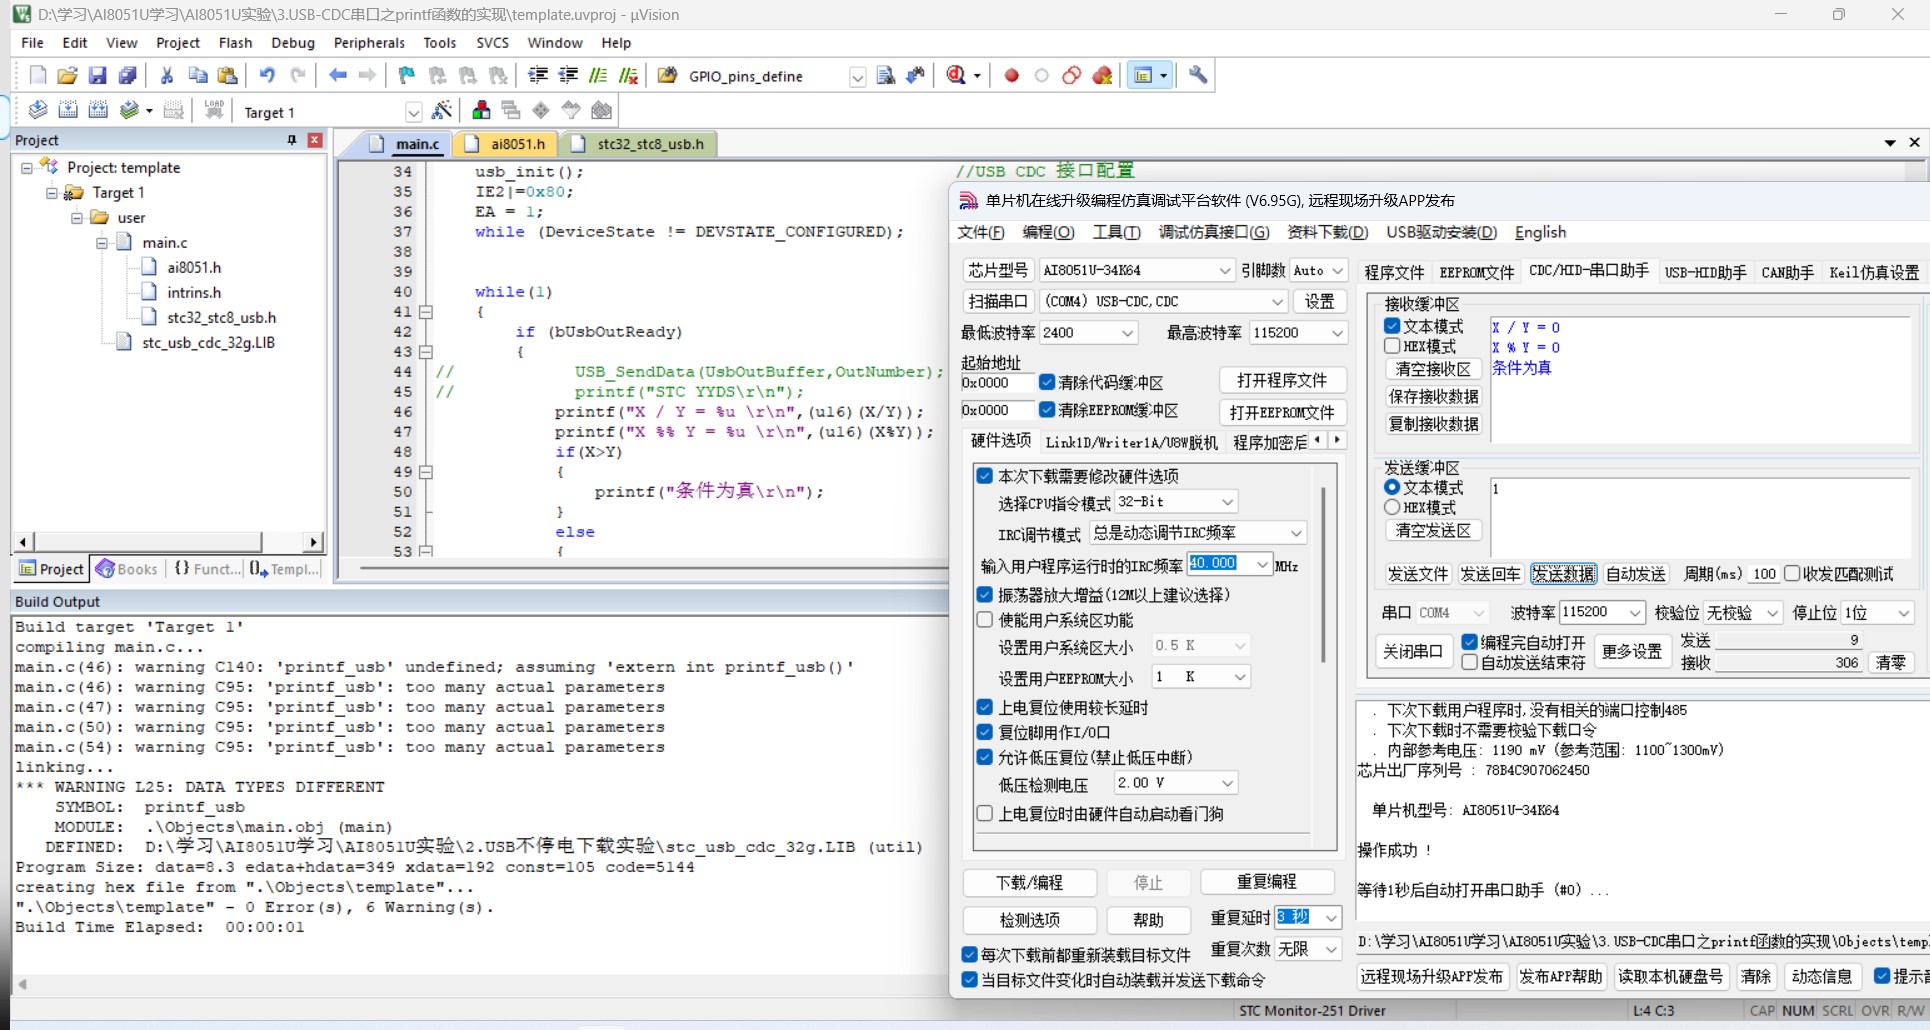Click the 下载/编程 button
The width and height of the screenshot is (1930, 1030).
point(1029,883)
